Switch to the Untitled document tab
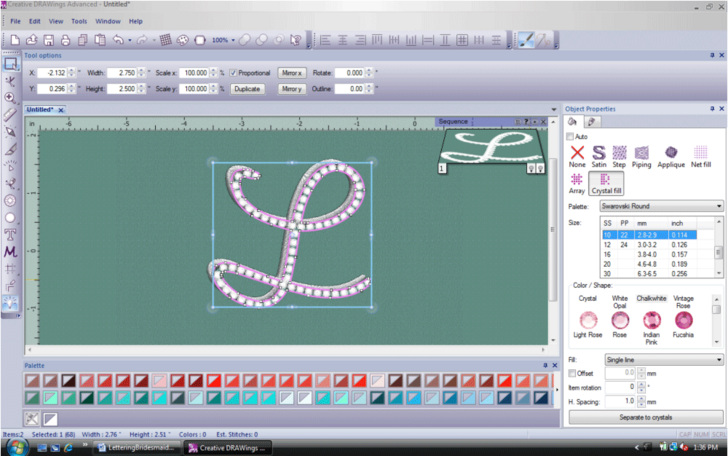Image resolution: width=728 pixels, height=456 pixels. coord(40,109)
